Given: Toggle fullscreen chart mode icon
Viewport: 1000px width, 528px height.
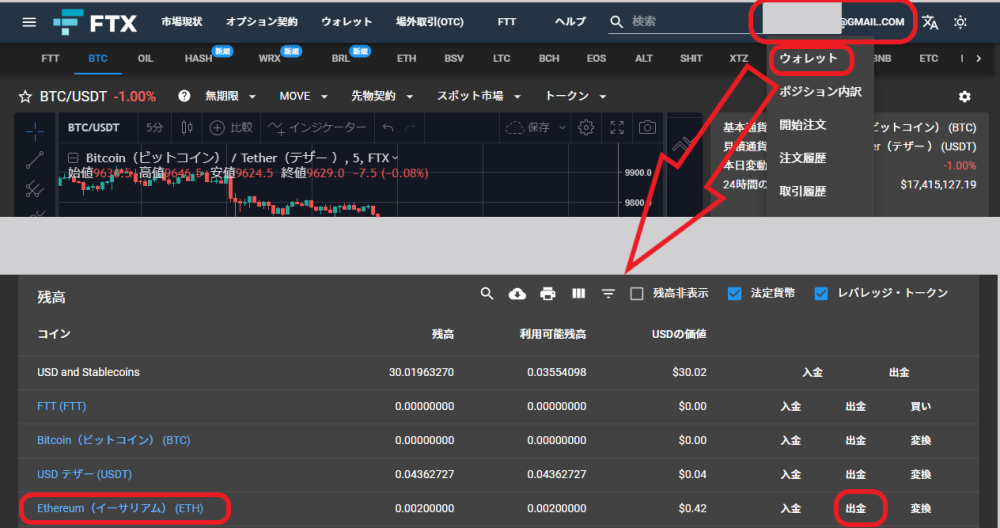Looking at the screenshot, I should [617, 128].
